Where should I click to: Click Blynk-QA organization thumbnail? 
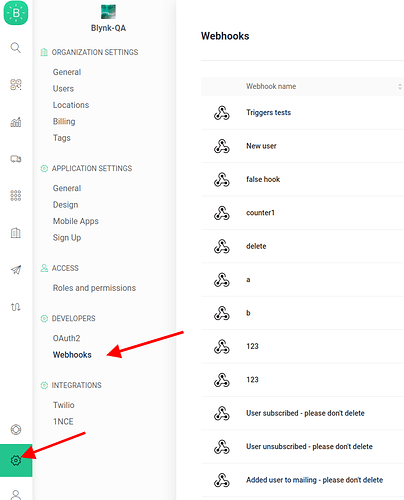pyautogui.click(x=108, y=12)
